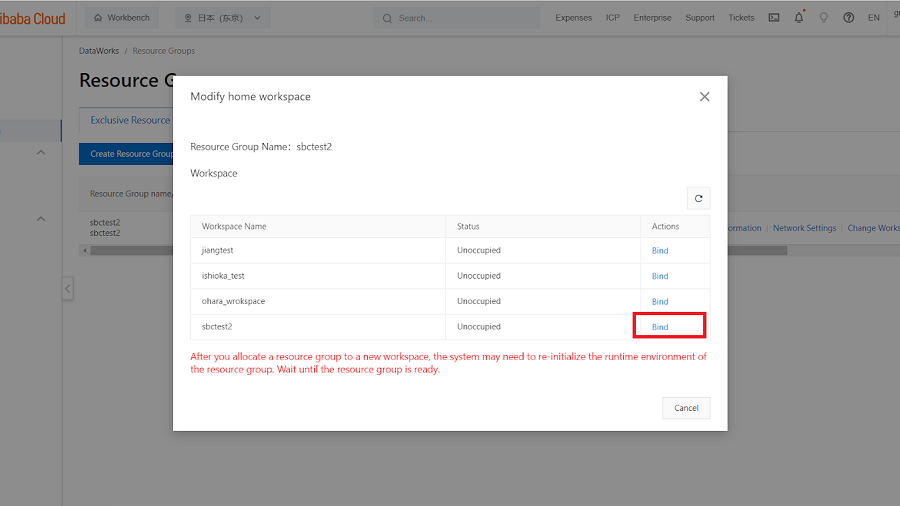Viewport: 900px width, 506px height.
Task: Click the Alibaba Cloud logo
Action: (x=32, y=18)
